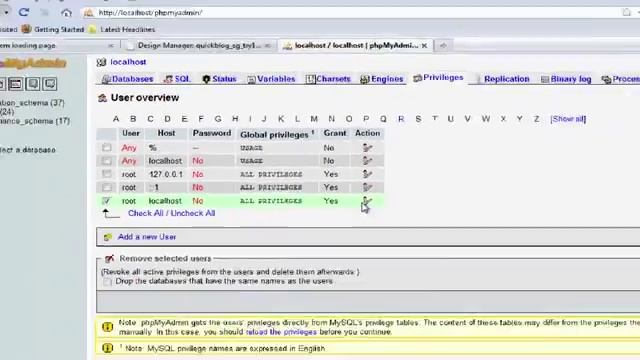This screenshot has width=640, height=360.
Task: Click the Show all users link
Action: (568, 119)
